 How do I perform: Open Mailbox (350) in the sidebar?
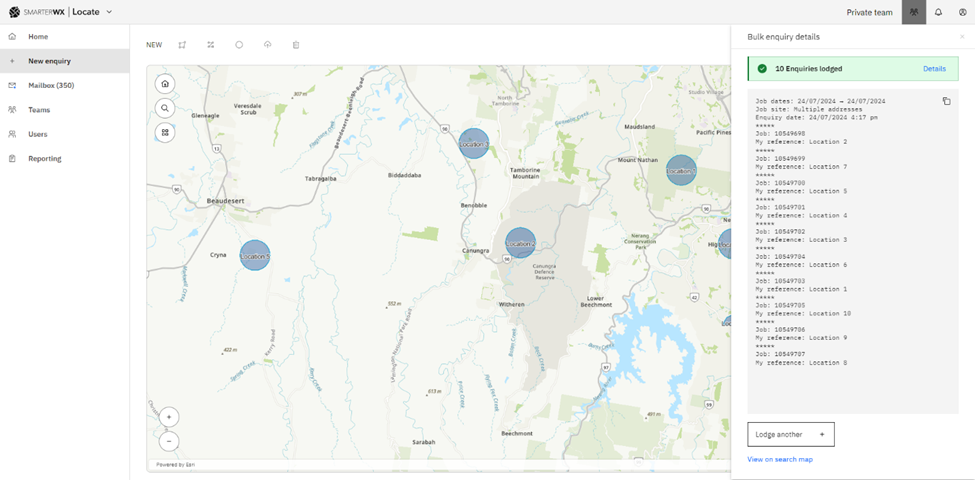(x=51, y=86)
